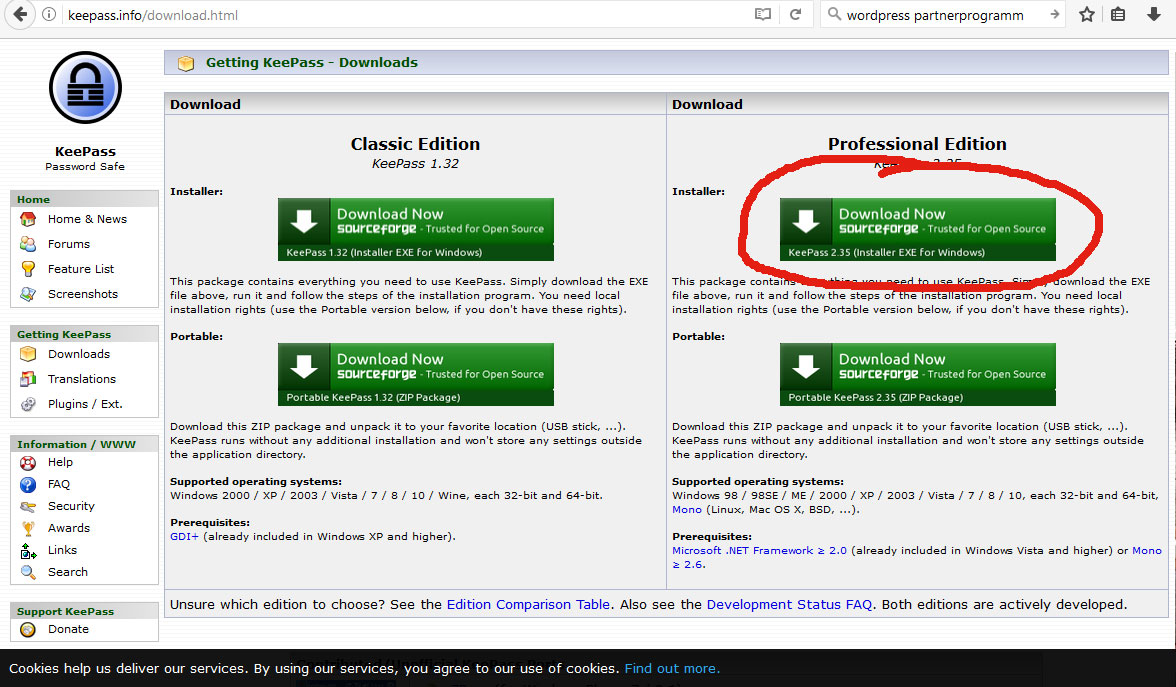The height and width of the screenshot is (687, 1176).
Task: Open the Security sidebar link
Action: [71, 506]
